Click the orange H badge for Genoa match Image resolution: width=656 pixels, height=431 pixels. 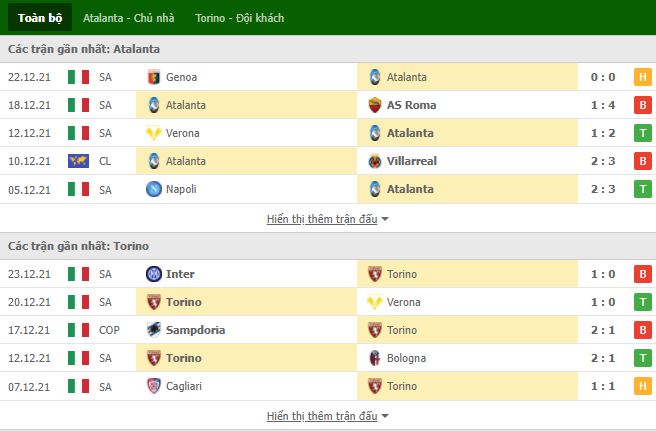[x=643, y=77]
